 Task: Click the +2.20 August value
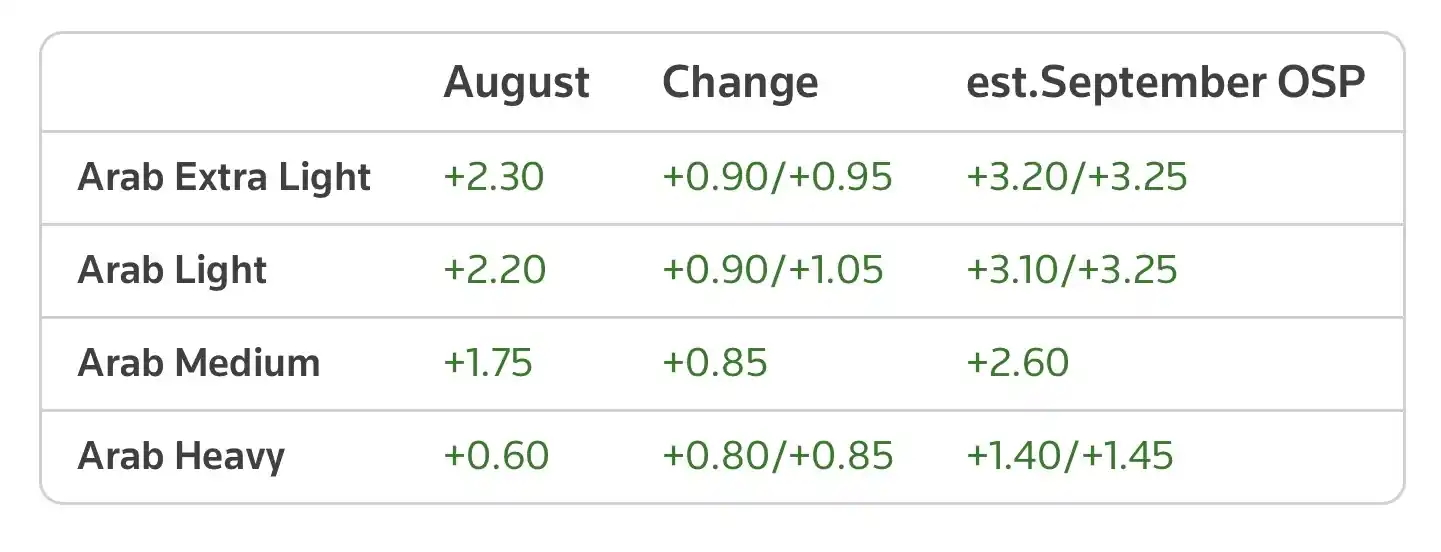[x=494, y=270]
